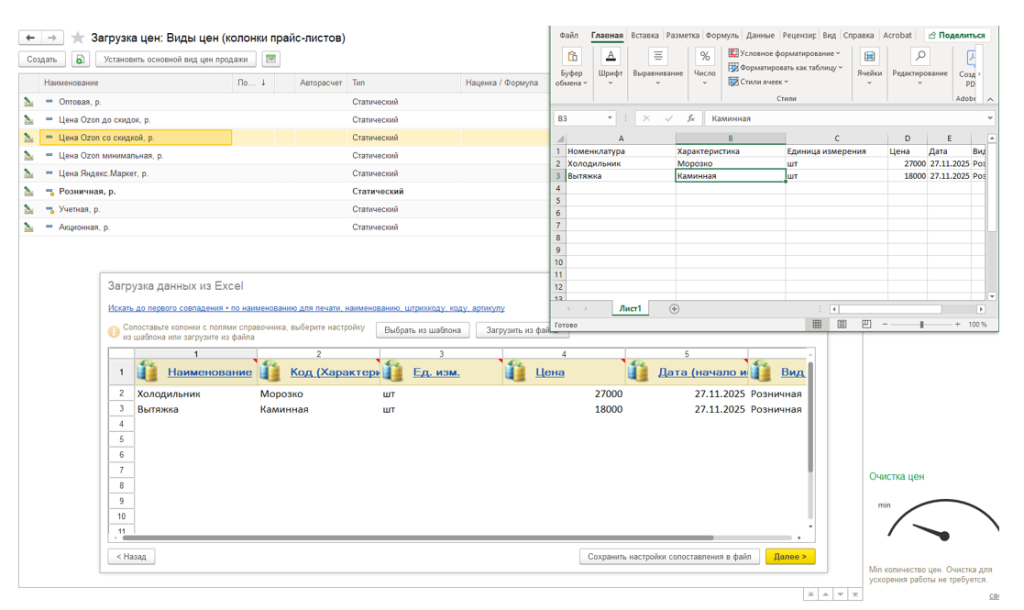Go back with the left arrow button
The image size is (1024, 610).
click(29, 38)
